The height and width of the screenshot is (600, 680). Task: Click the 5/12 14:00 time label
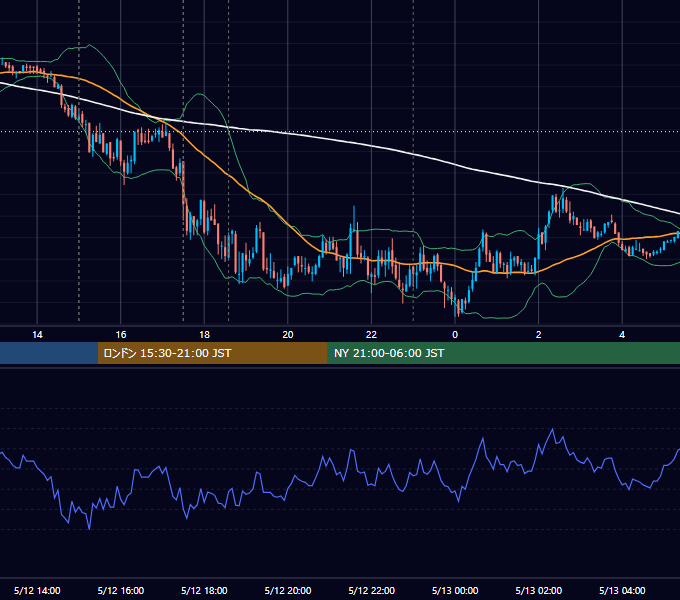[37, 590]
